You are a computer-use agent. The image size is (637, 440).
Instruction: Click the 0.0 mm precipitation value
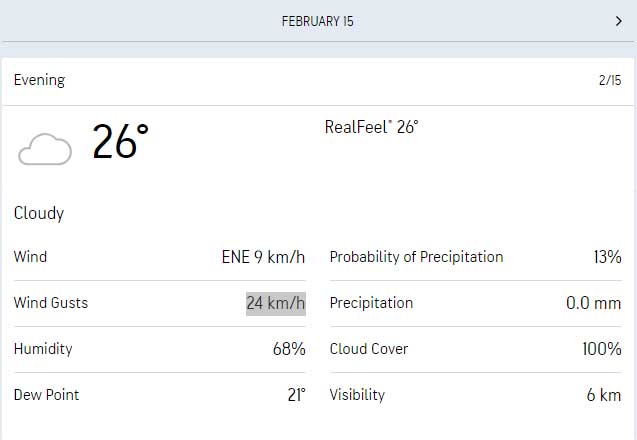point(593,303)
